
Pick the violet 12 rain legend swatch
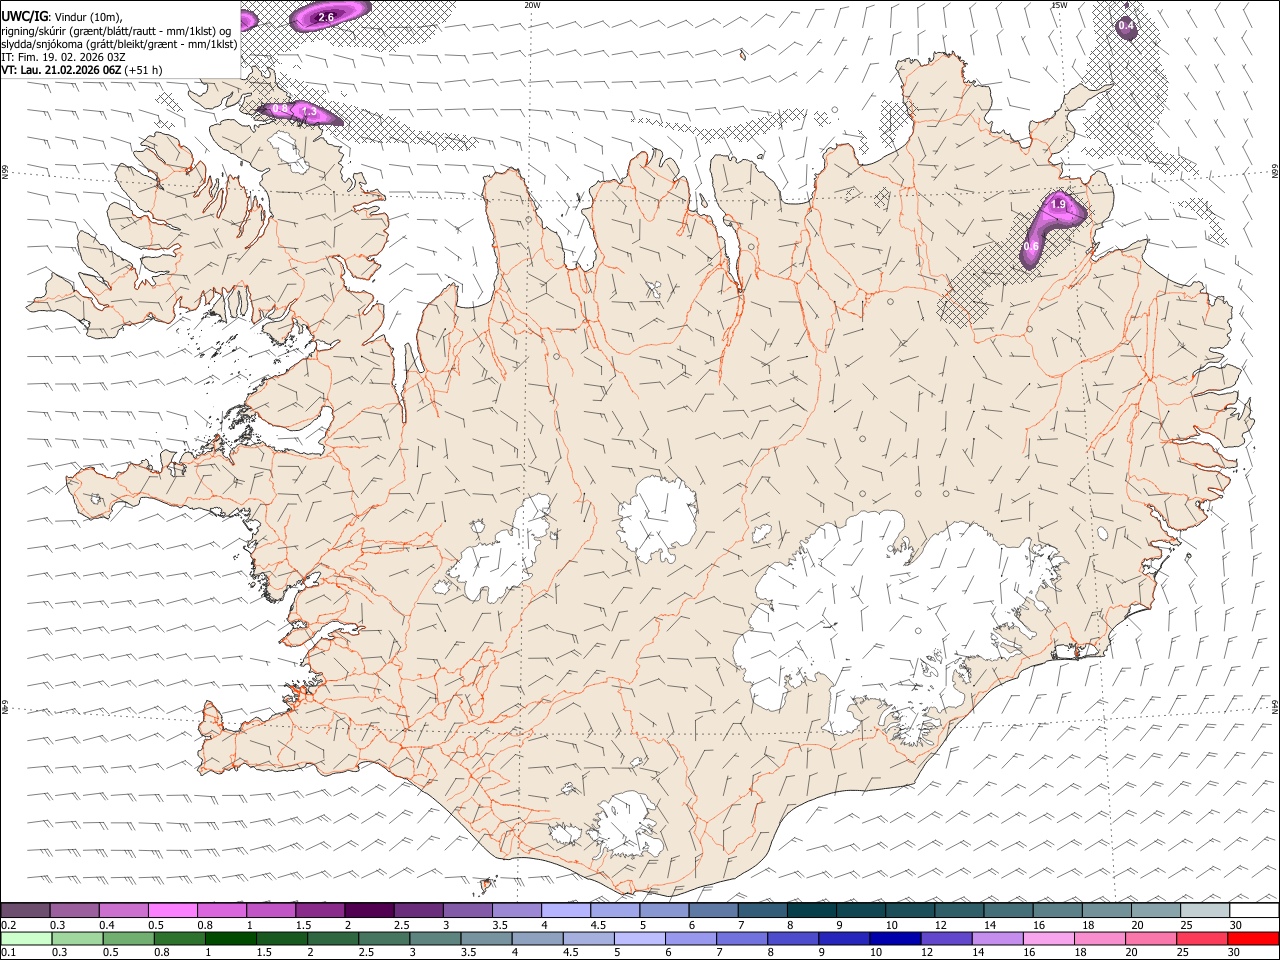coord(945,939)
